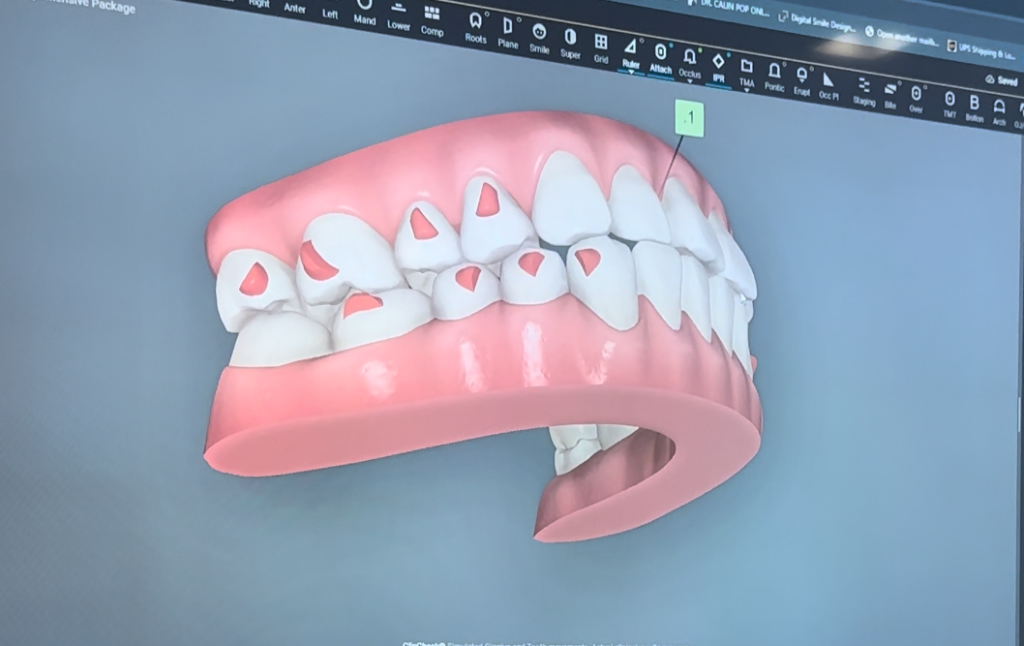Toggle the Grid overlay
This screenshot has height=646, width=1024.
[601, 50]
